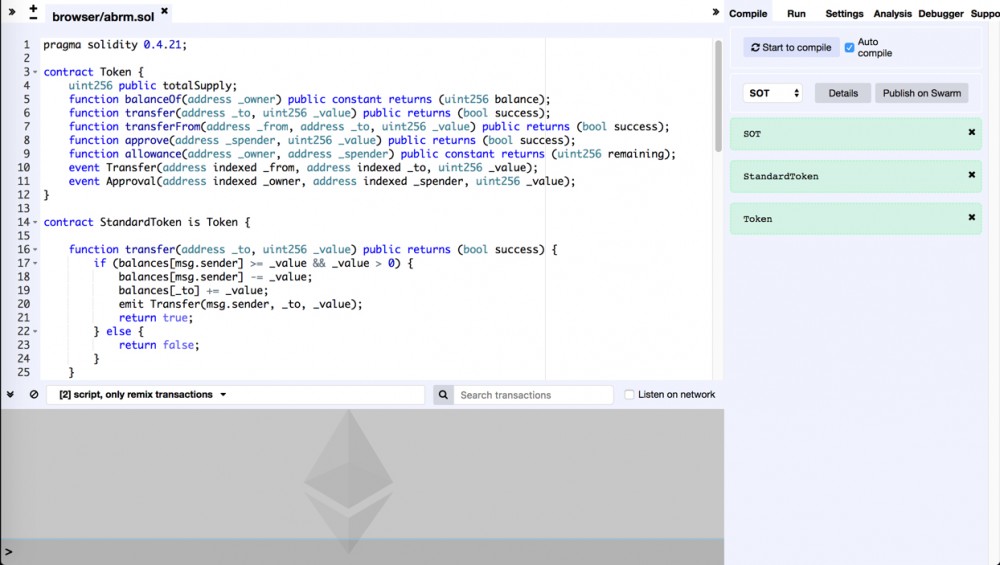Increase the editor font size with plus
The width and height of the screenshot is (1000, 565).
(x=33, y=8)
